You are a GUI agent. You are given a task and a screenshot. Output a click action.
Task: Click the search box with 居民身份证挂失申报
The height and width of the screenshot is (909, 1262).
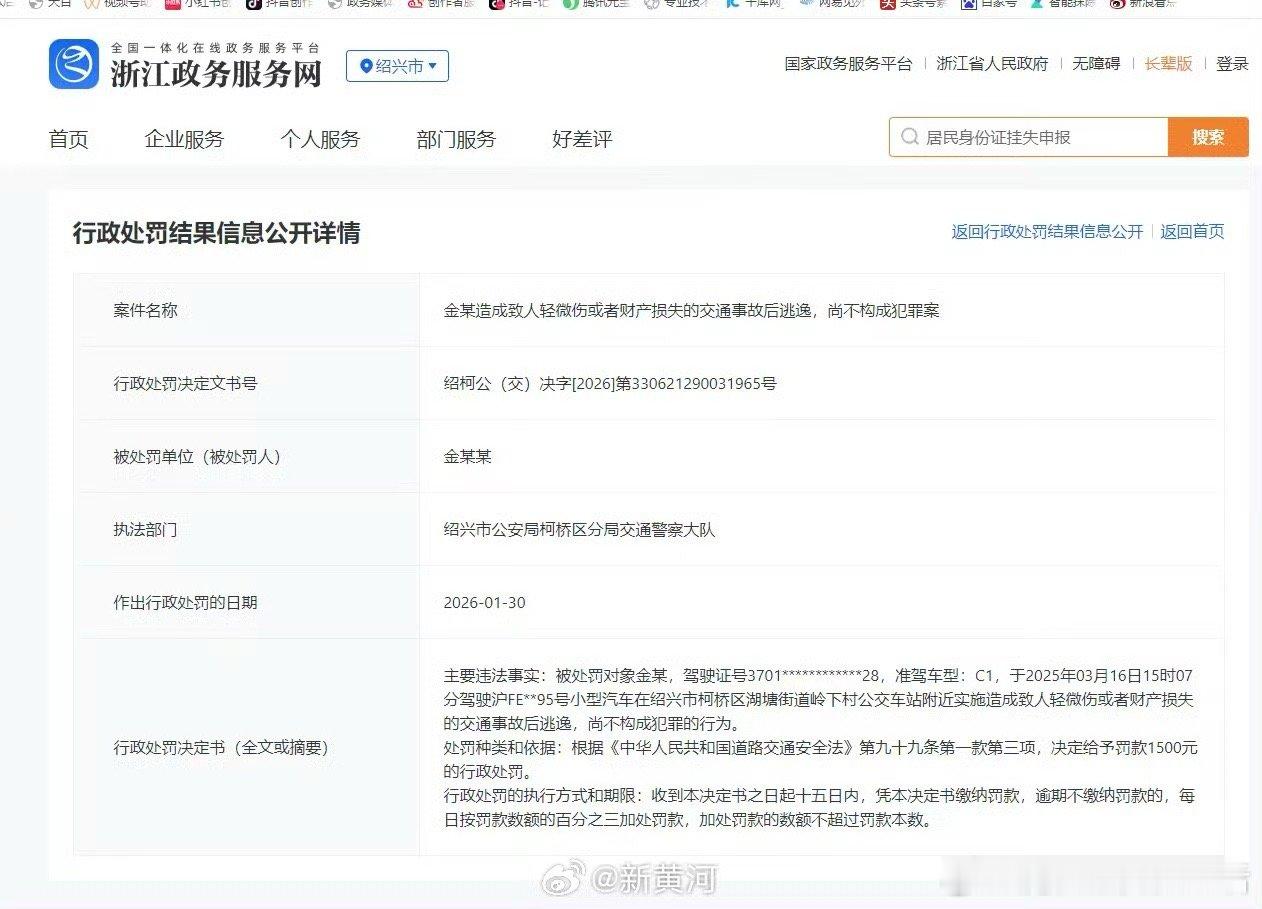click(1028, 137)
